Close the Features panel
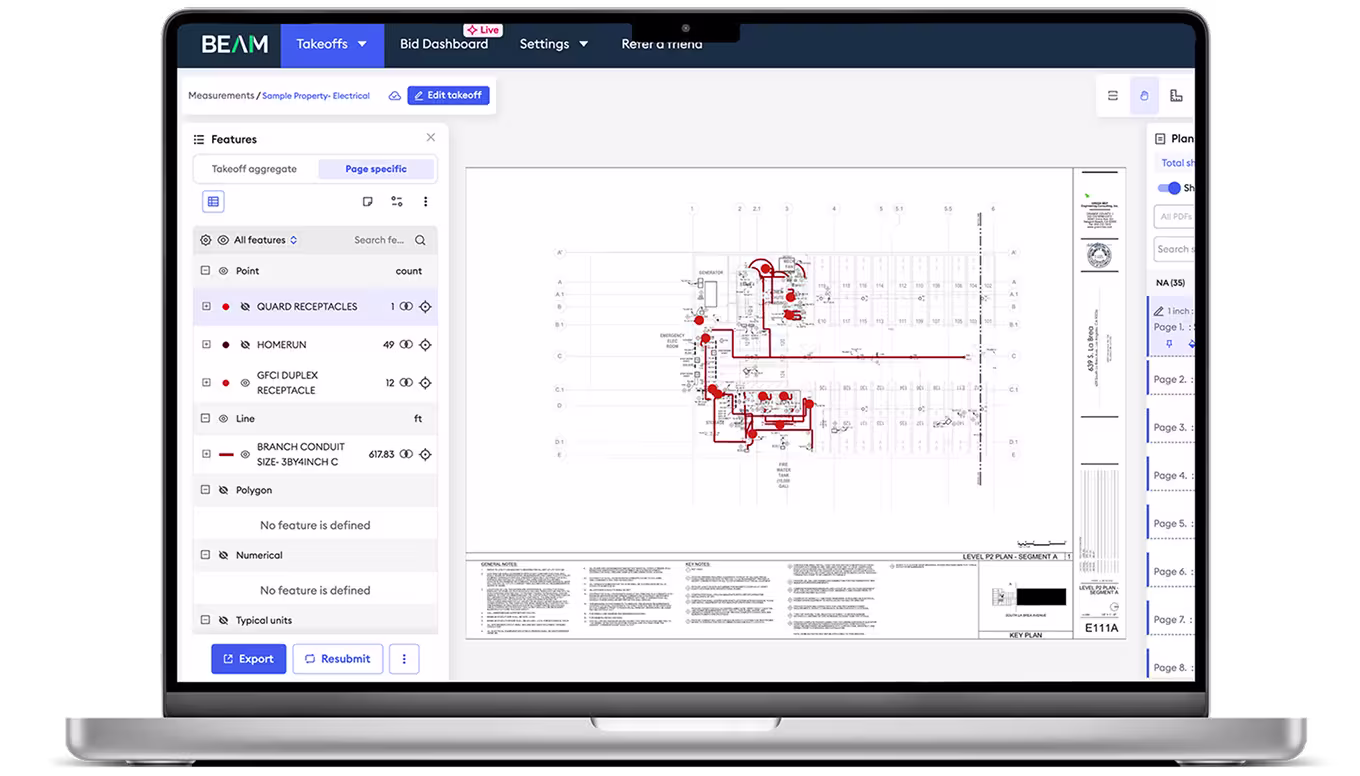Image resolution: width=1360 pixels, height=776 pixels. (x=431, y=138)
